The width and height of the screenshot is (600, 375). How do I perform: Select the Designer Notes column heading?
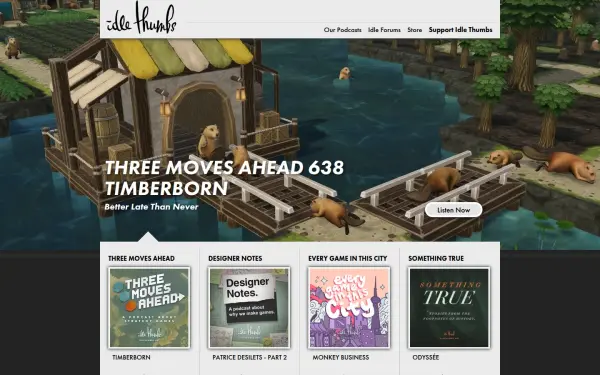(235, 259)
